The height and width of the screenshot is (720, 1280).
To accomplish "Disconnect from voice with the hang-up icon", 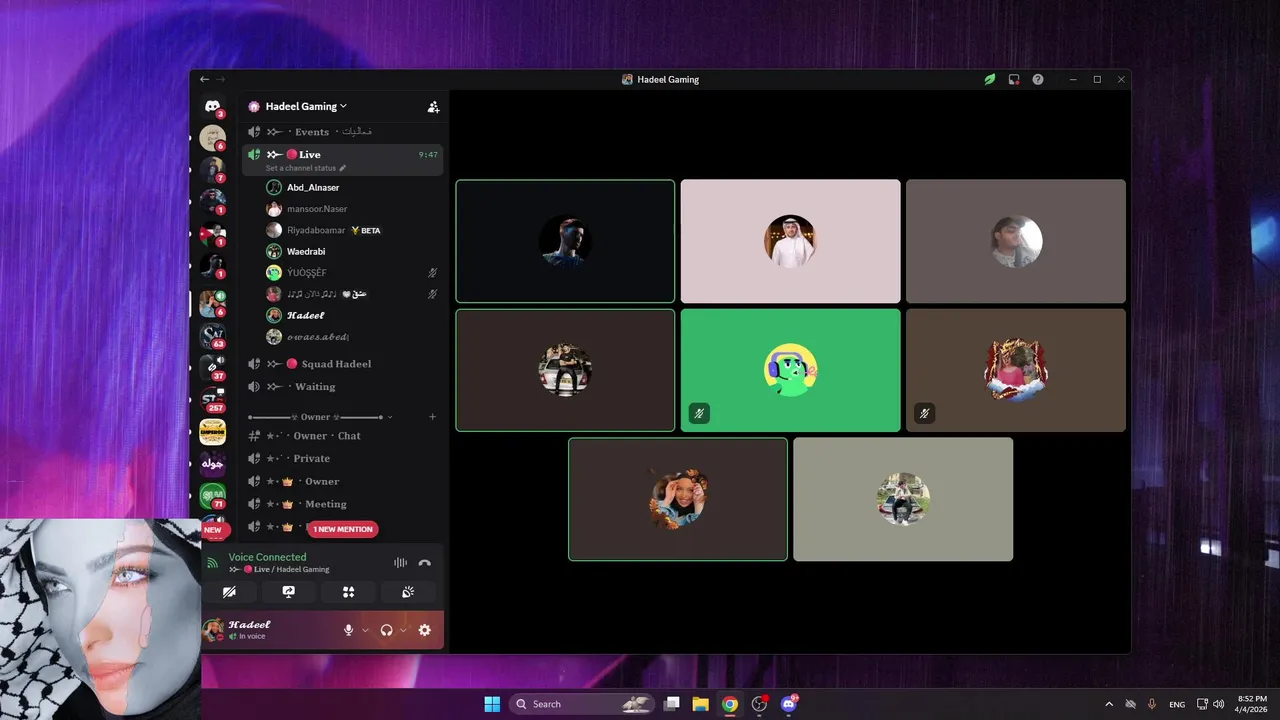I will (425, 563).
